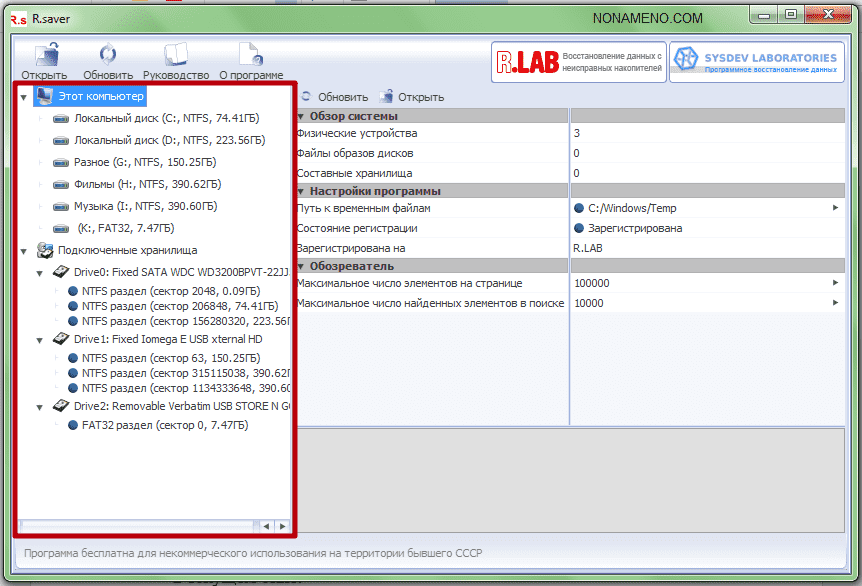Collapse the Drive1 Iomega tree node
The image size is (862, 586).
click(x=40, y=339)
